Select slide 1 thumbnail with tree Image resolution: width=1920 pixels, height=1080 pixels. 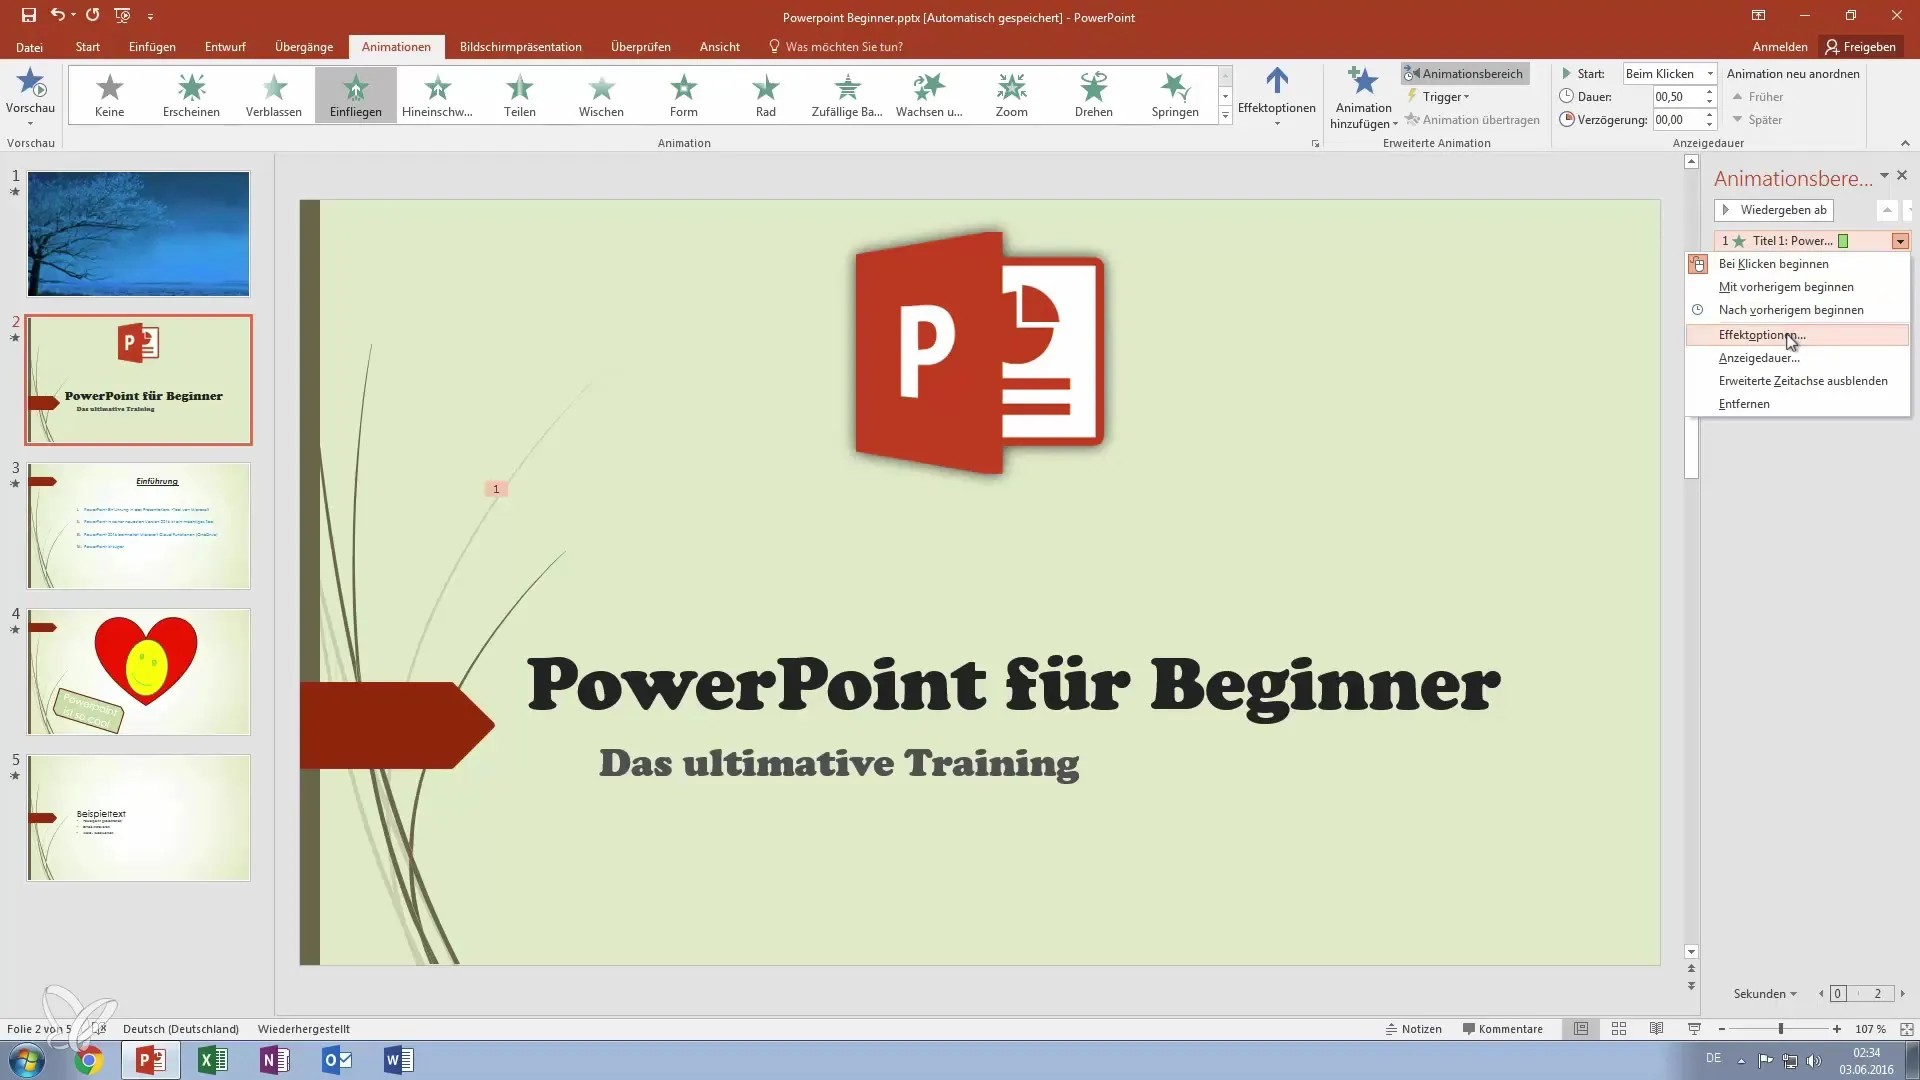click(138, 234)
